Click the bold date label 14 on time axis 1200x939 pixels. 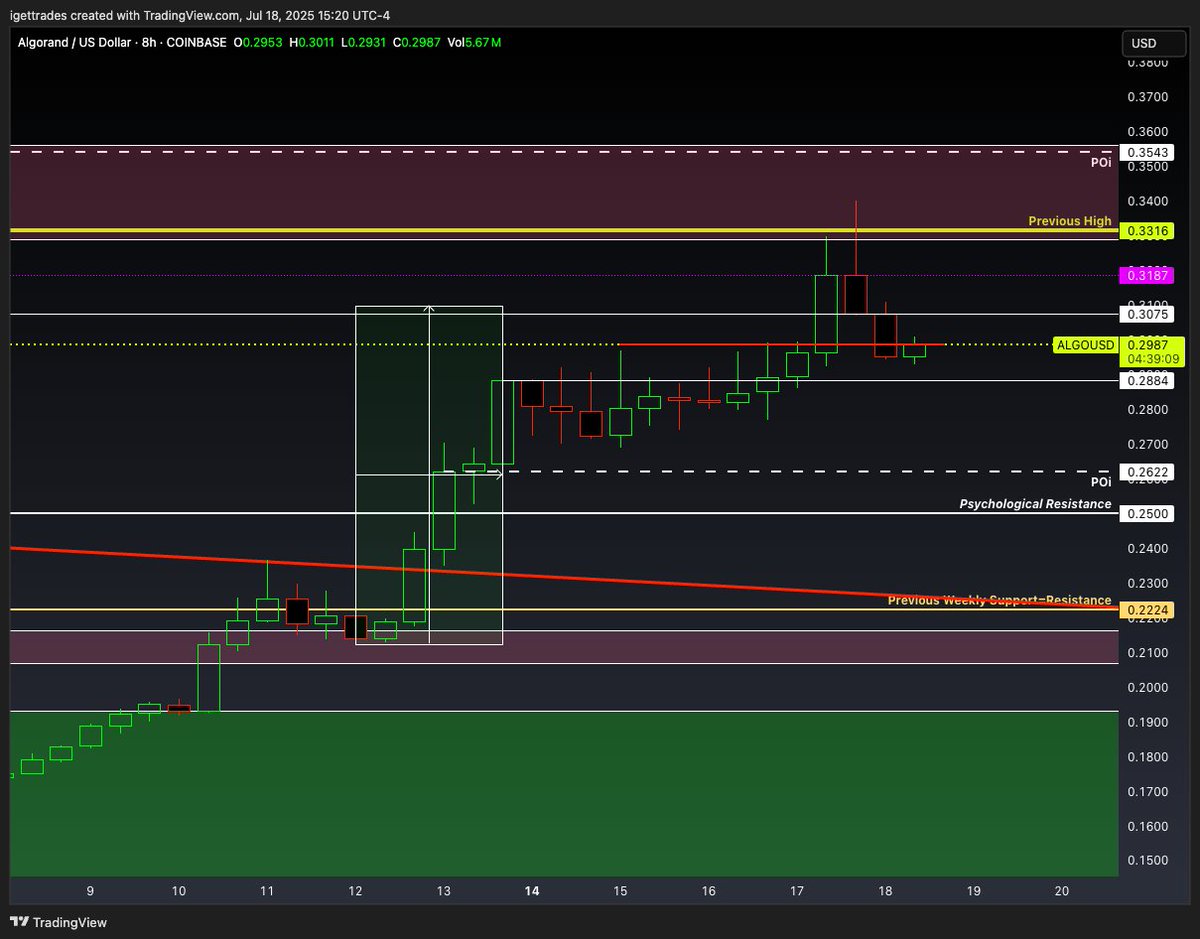[532, 891]
